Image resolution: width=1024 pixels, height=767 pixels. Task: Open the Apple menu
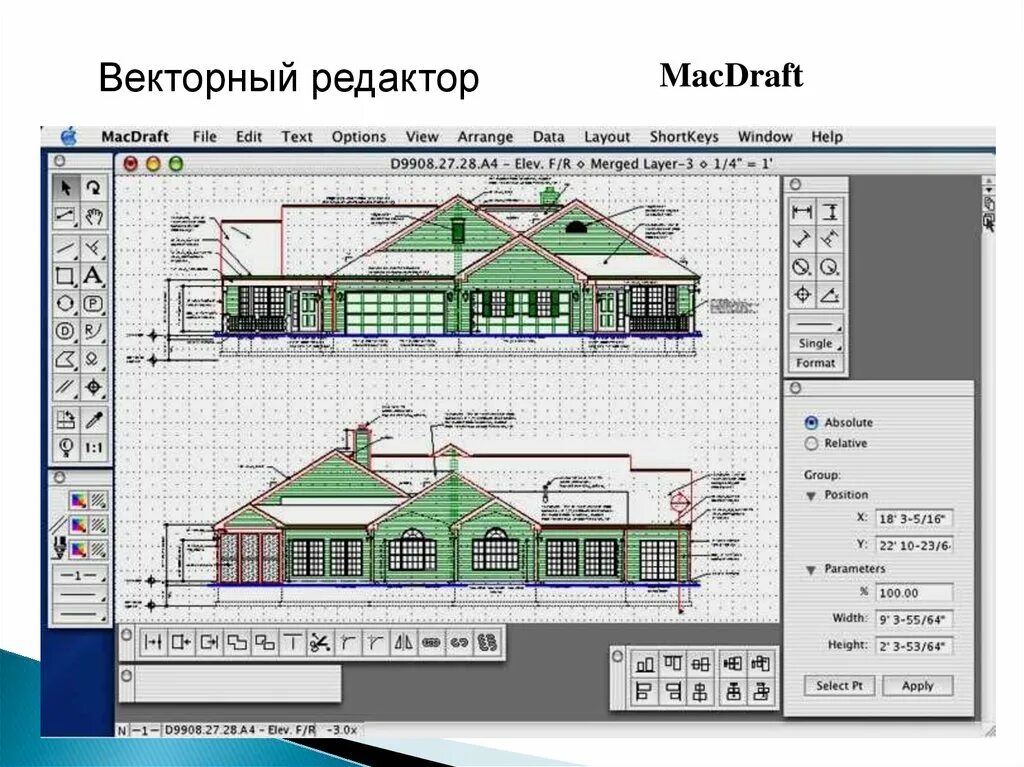[69, 137]
